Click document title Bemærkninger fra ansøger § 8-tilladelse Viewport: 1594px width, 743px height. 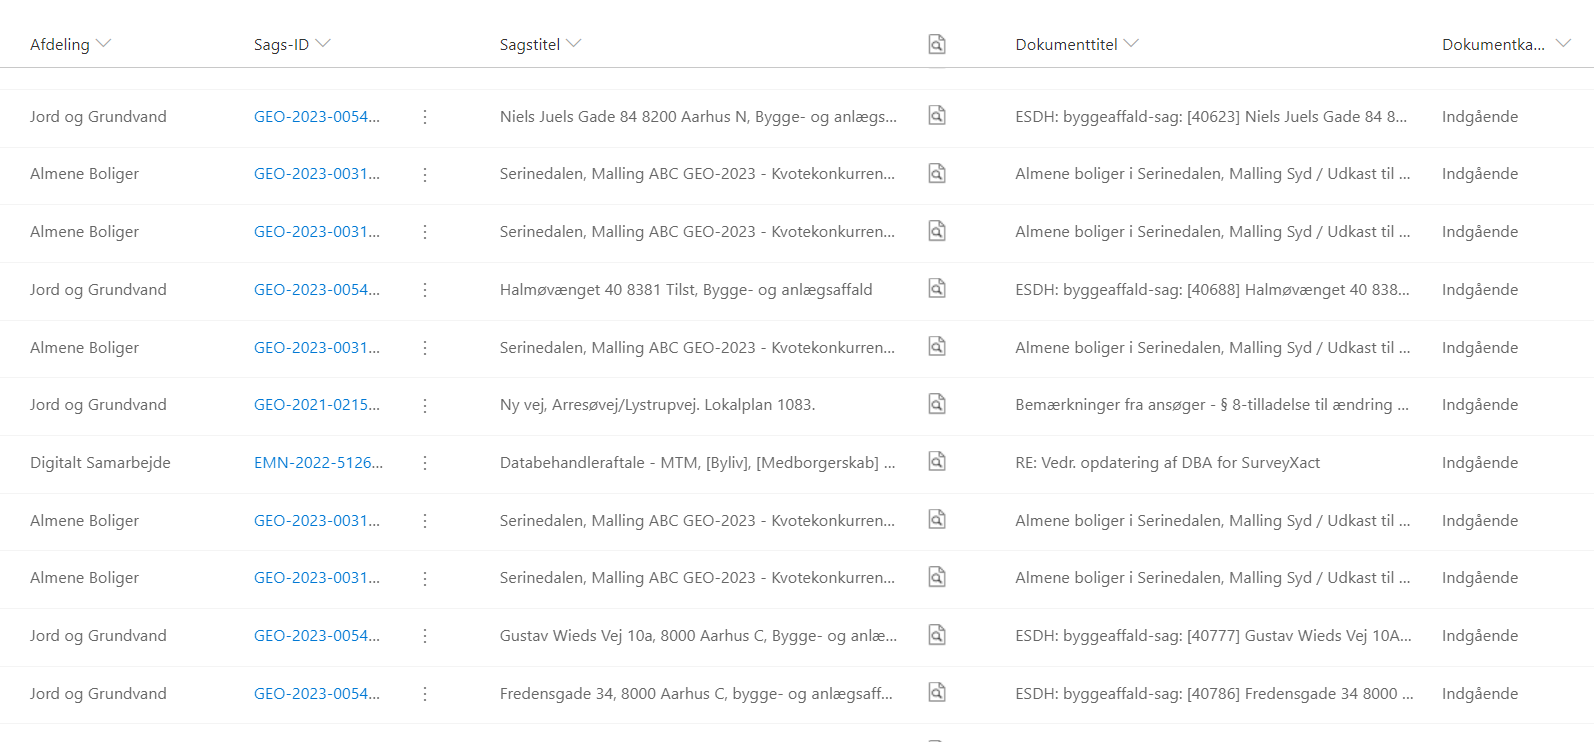1212,405
